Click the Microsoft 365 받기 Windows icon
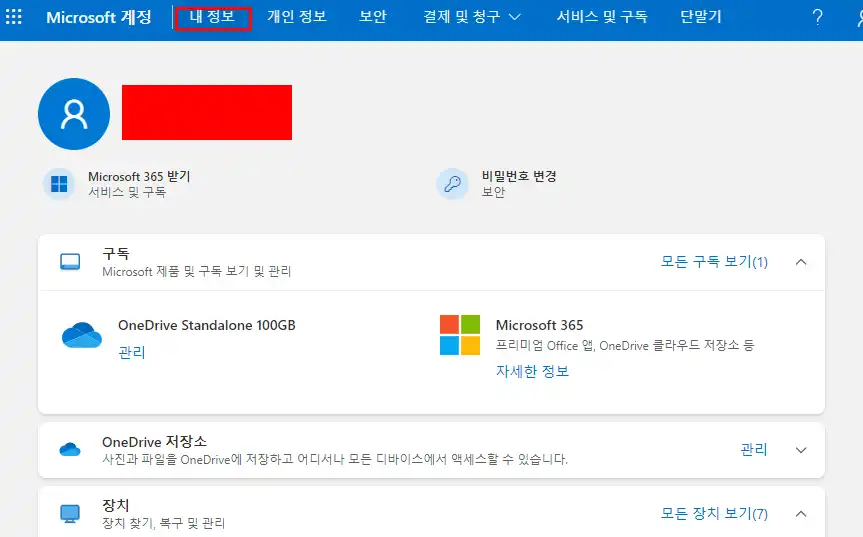Screen dimensions: 863x537 pyautogui.click(x=59, y=184)
